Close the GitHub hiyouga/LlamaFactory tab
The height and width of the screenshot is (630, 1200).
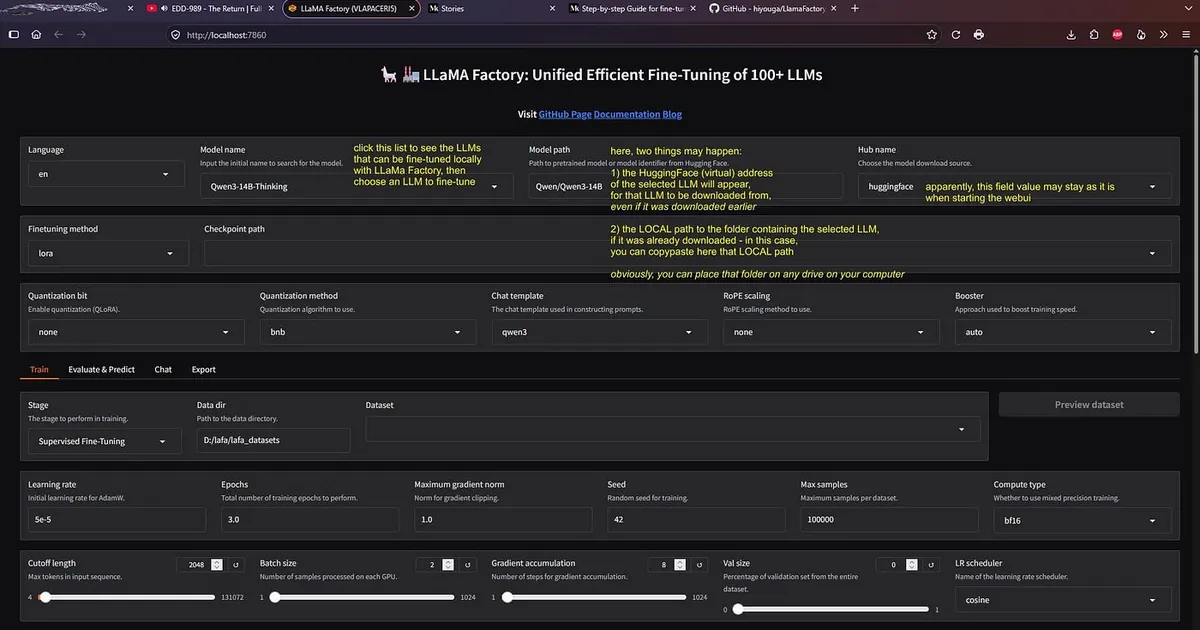pyautogui.click(x=834, y=8)
